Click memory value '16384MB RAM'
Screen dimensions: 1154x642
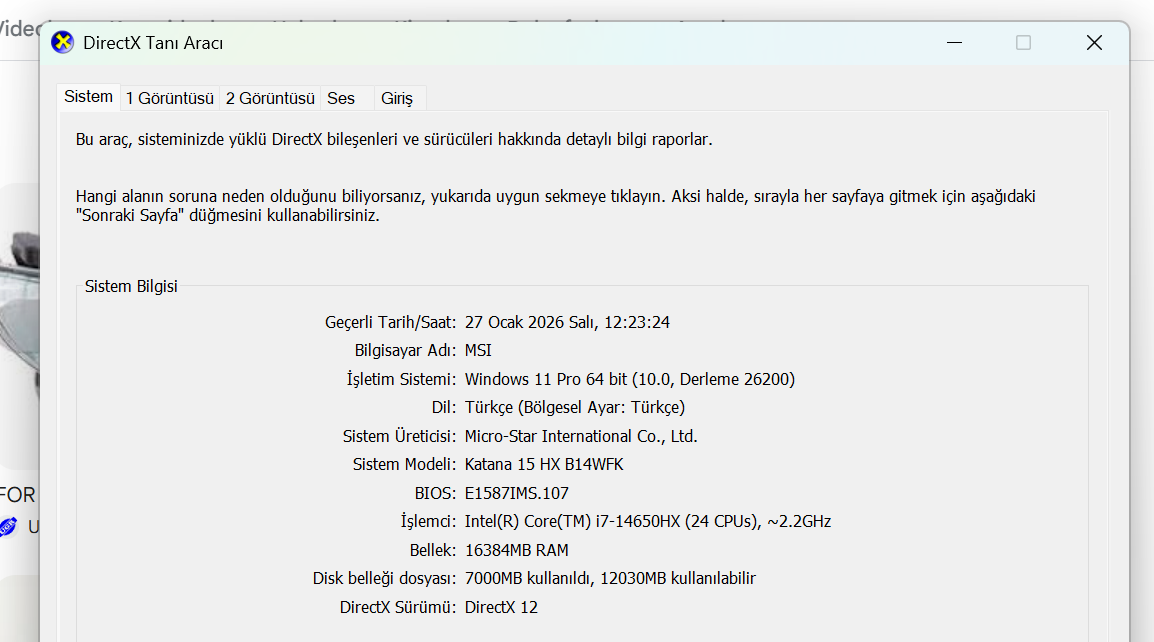pyautogui.click(x=517, y=550)
